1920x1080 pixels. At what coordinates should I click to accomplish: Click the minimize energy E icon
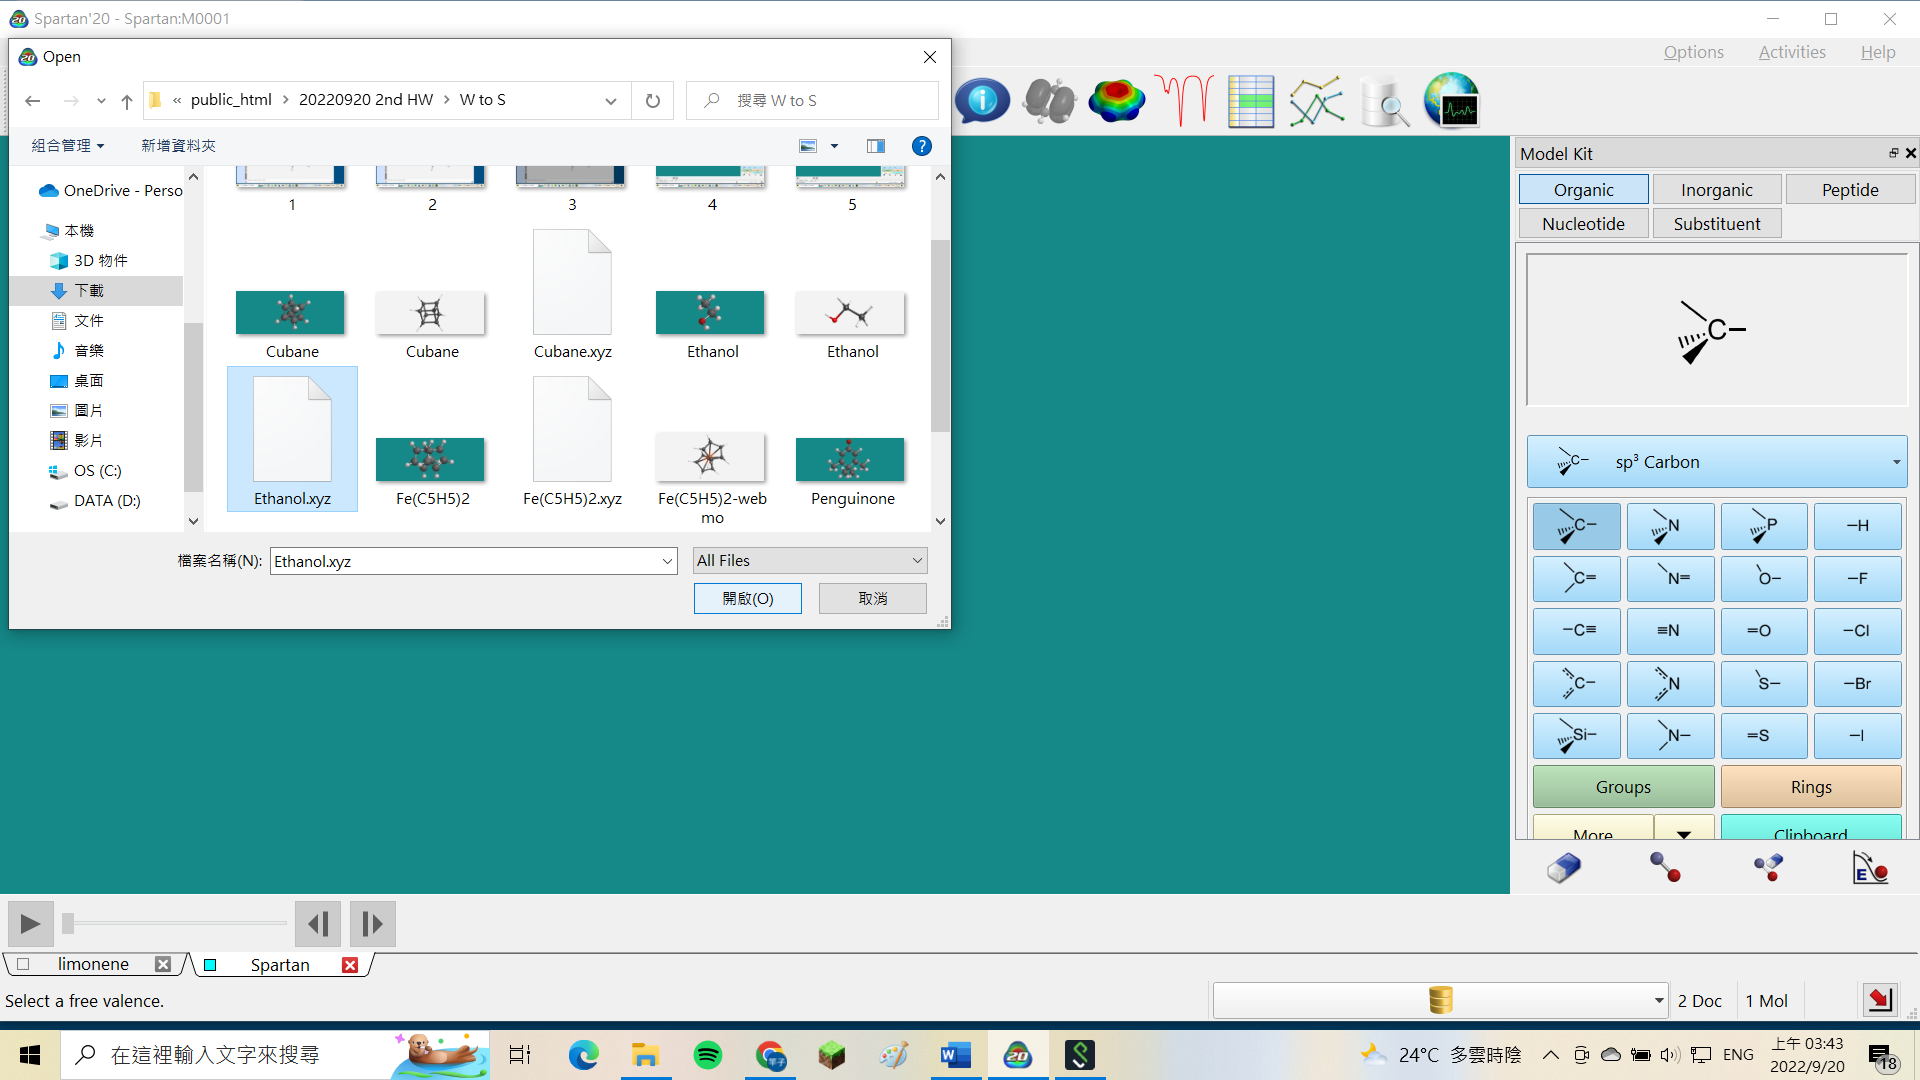point(1870,867)
